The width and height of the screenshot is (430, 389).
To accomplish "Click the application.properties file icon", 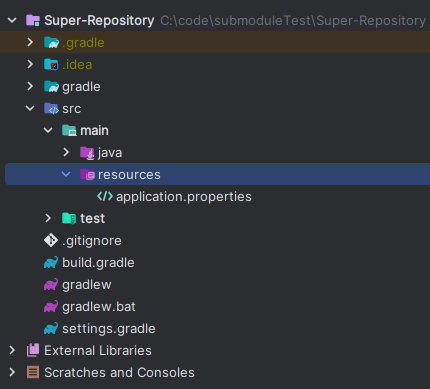I will tap(105, 196).
